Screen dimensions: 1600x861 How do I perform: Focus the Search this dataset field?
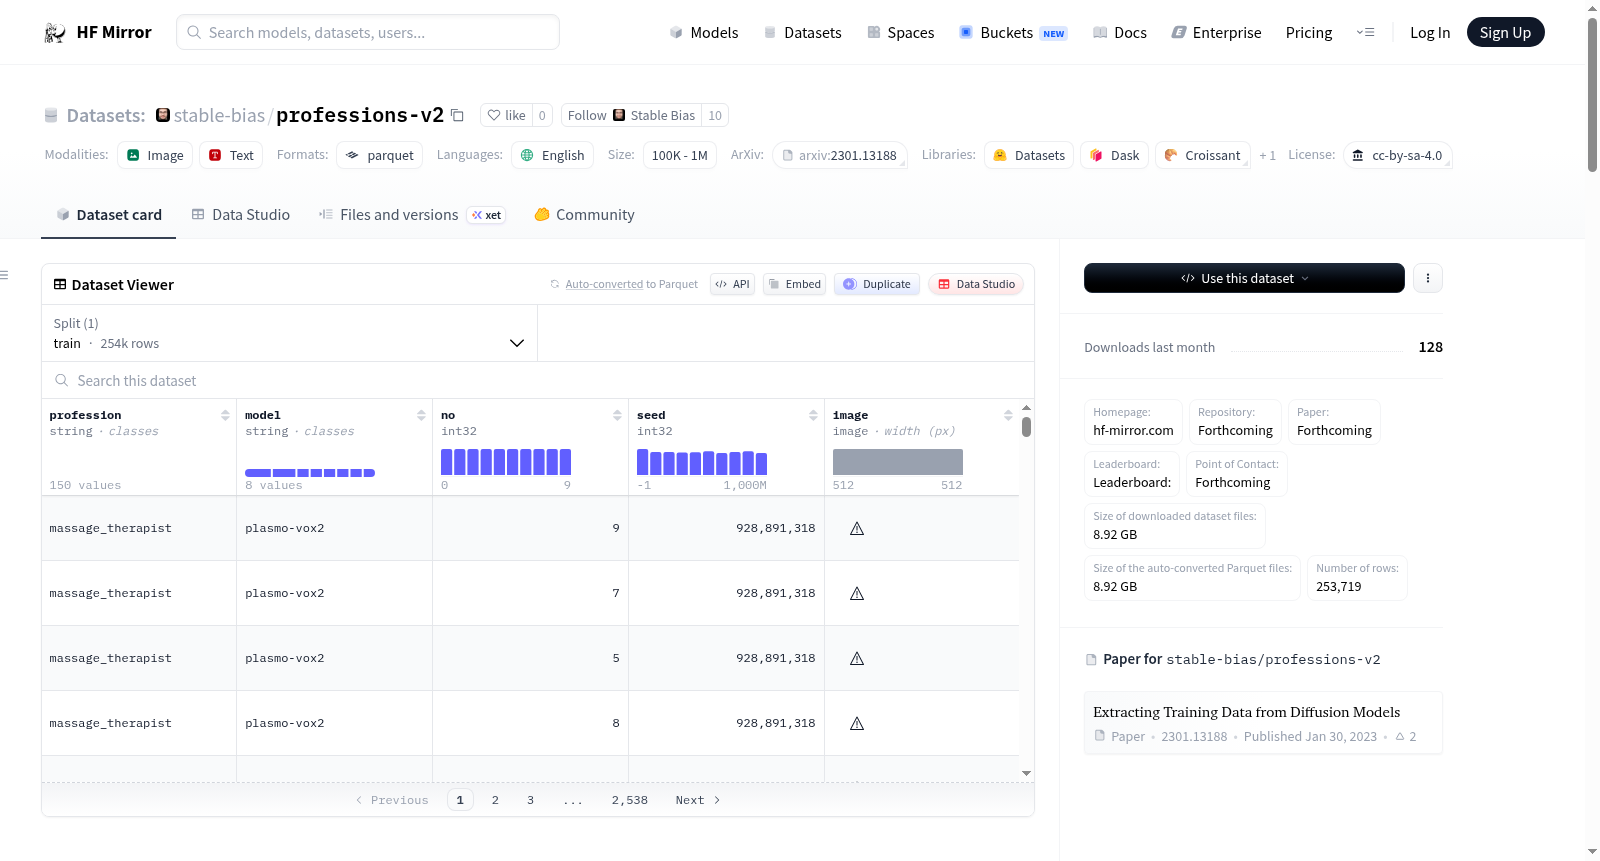click(538, 380)
